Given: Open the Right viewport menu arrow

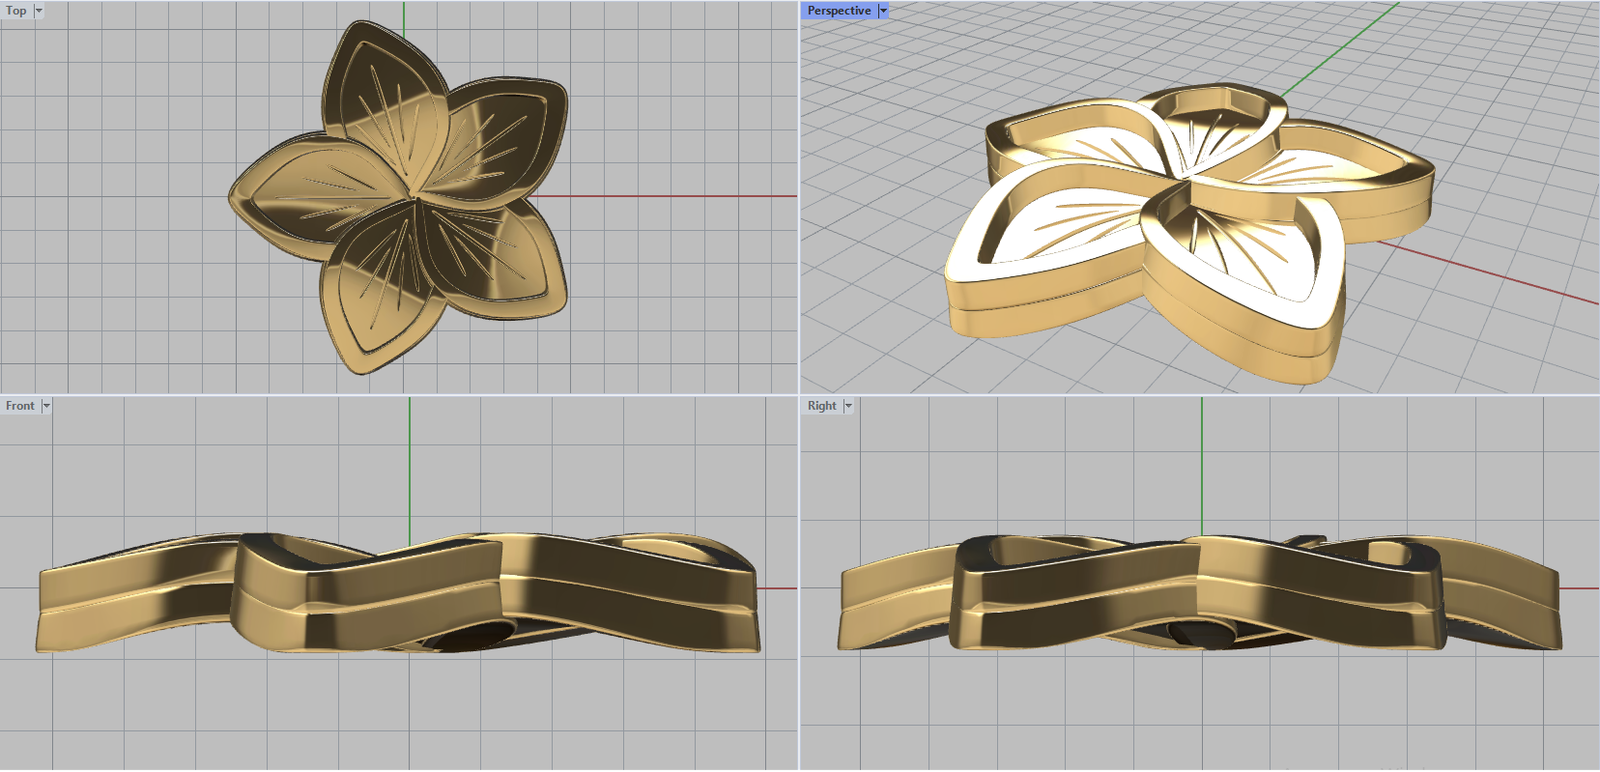Looking at the screenshot, I should point(848,406).
